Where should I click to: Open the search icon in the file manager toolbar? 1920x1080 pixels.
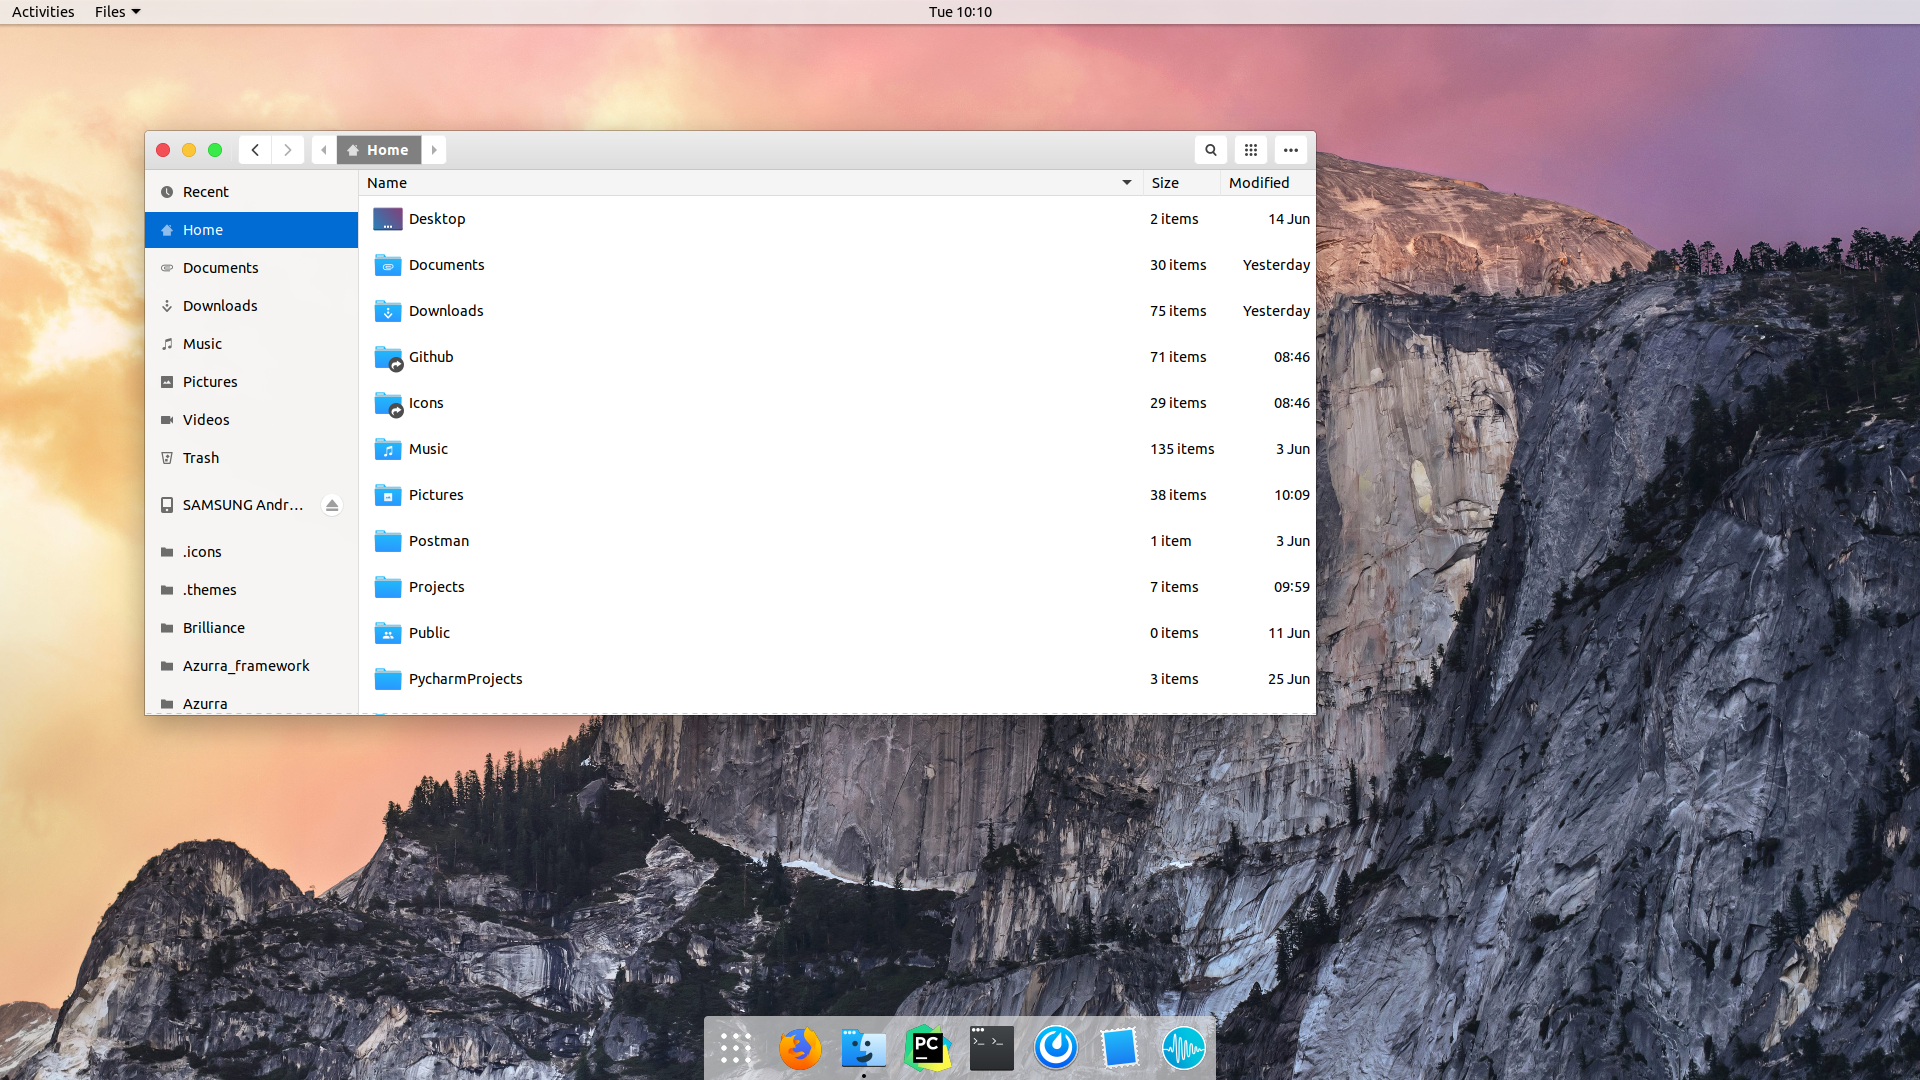[x=1210, y=149]
